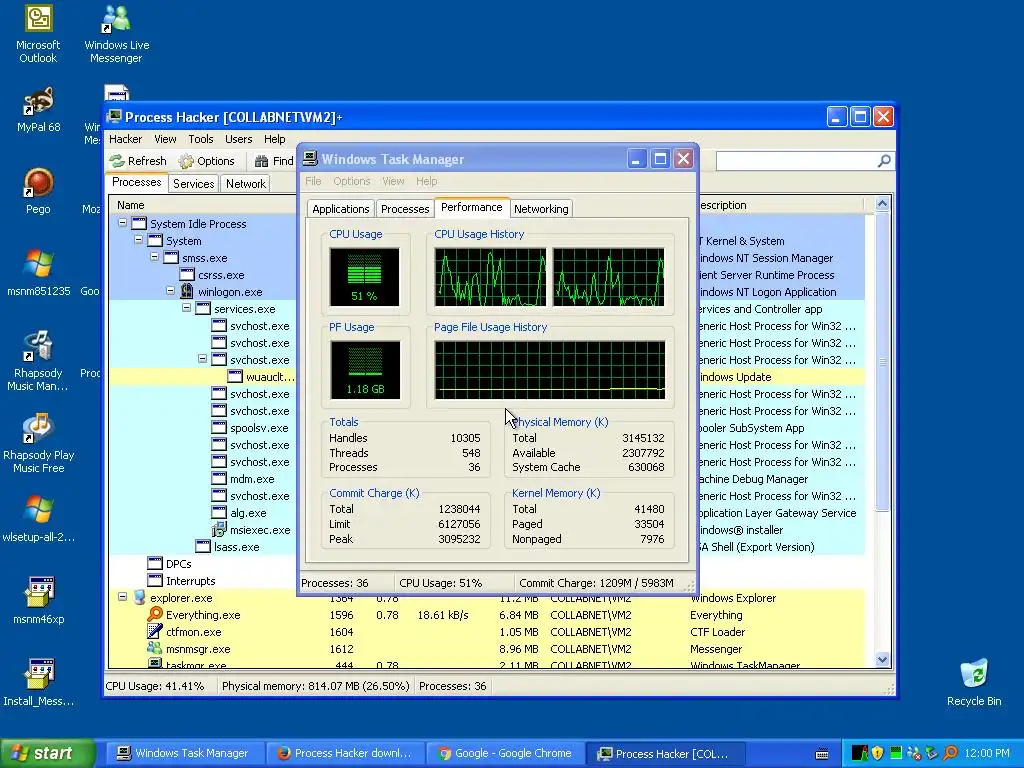Select the msnm46xp installer icon
This screenshot has height=768, width=1024.
click(x=38, y=601)
